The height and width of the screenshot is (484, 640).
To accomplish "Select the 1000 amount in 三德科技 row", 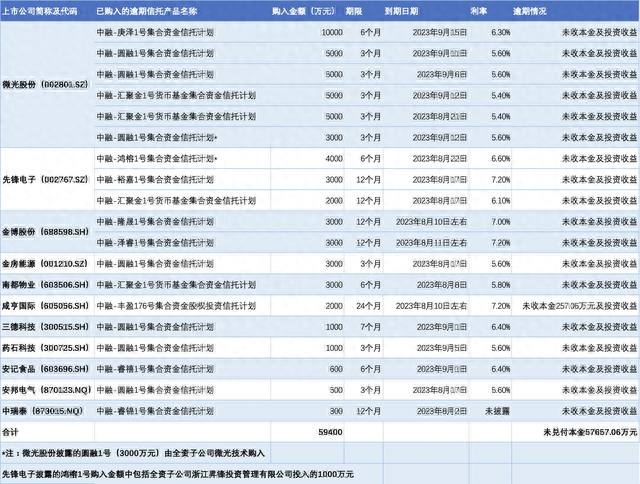I will tap(334, 327).
